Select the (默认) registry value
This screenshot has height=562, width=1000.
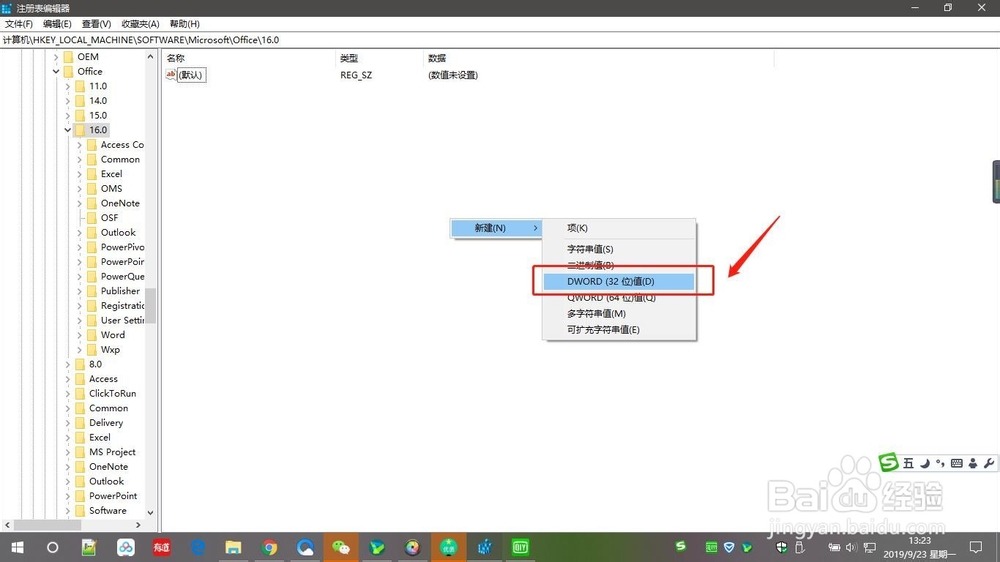[x=190, y=75]
